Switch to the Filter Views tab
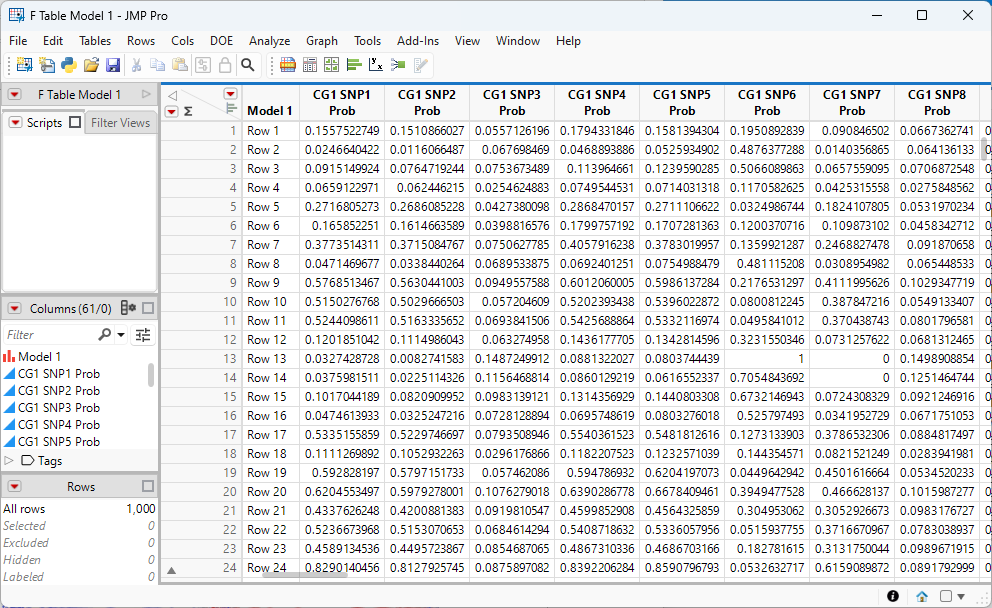Screen dimensions: 992x608 (120, 123)
